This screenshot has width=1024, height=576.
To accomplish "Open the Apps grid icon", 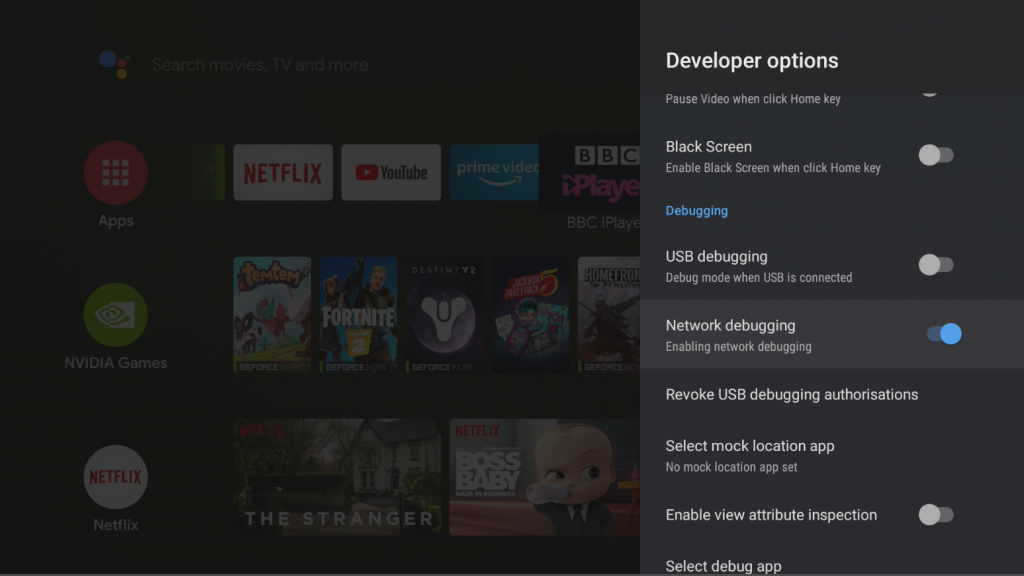I will [116, 172].
